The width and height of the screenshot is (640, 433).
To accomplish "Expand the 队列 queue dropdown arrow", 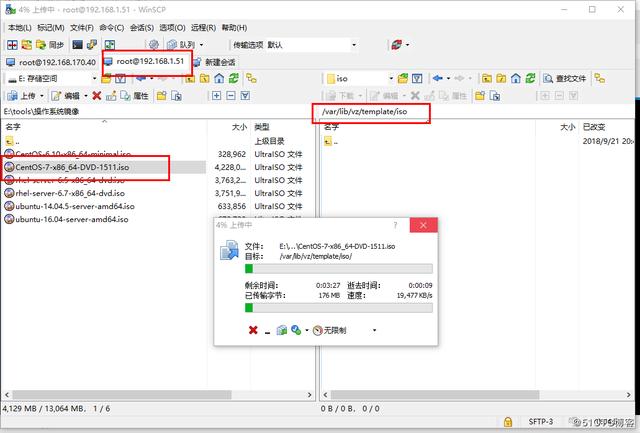I will point(201,45).
